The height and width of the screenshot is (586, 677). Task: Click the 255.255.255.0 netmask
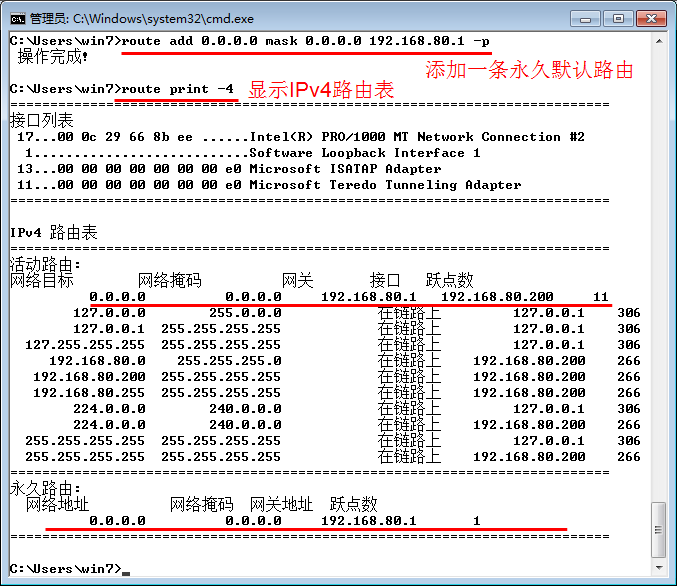click(x=229, y=361)
